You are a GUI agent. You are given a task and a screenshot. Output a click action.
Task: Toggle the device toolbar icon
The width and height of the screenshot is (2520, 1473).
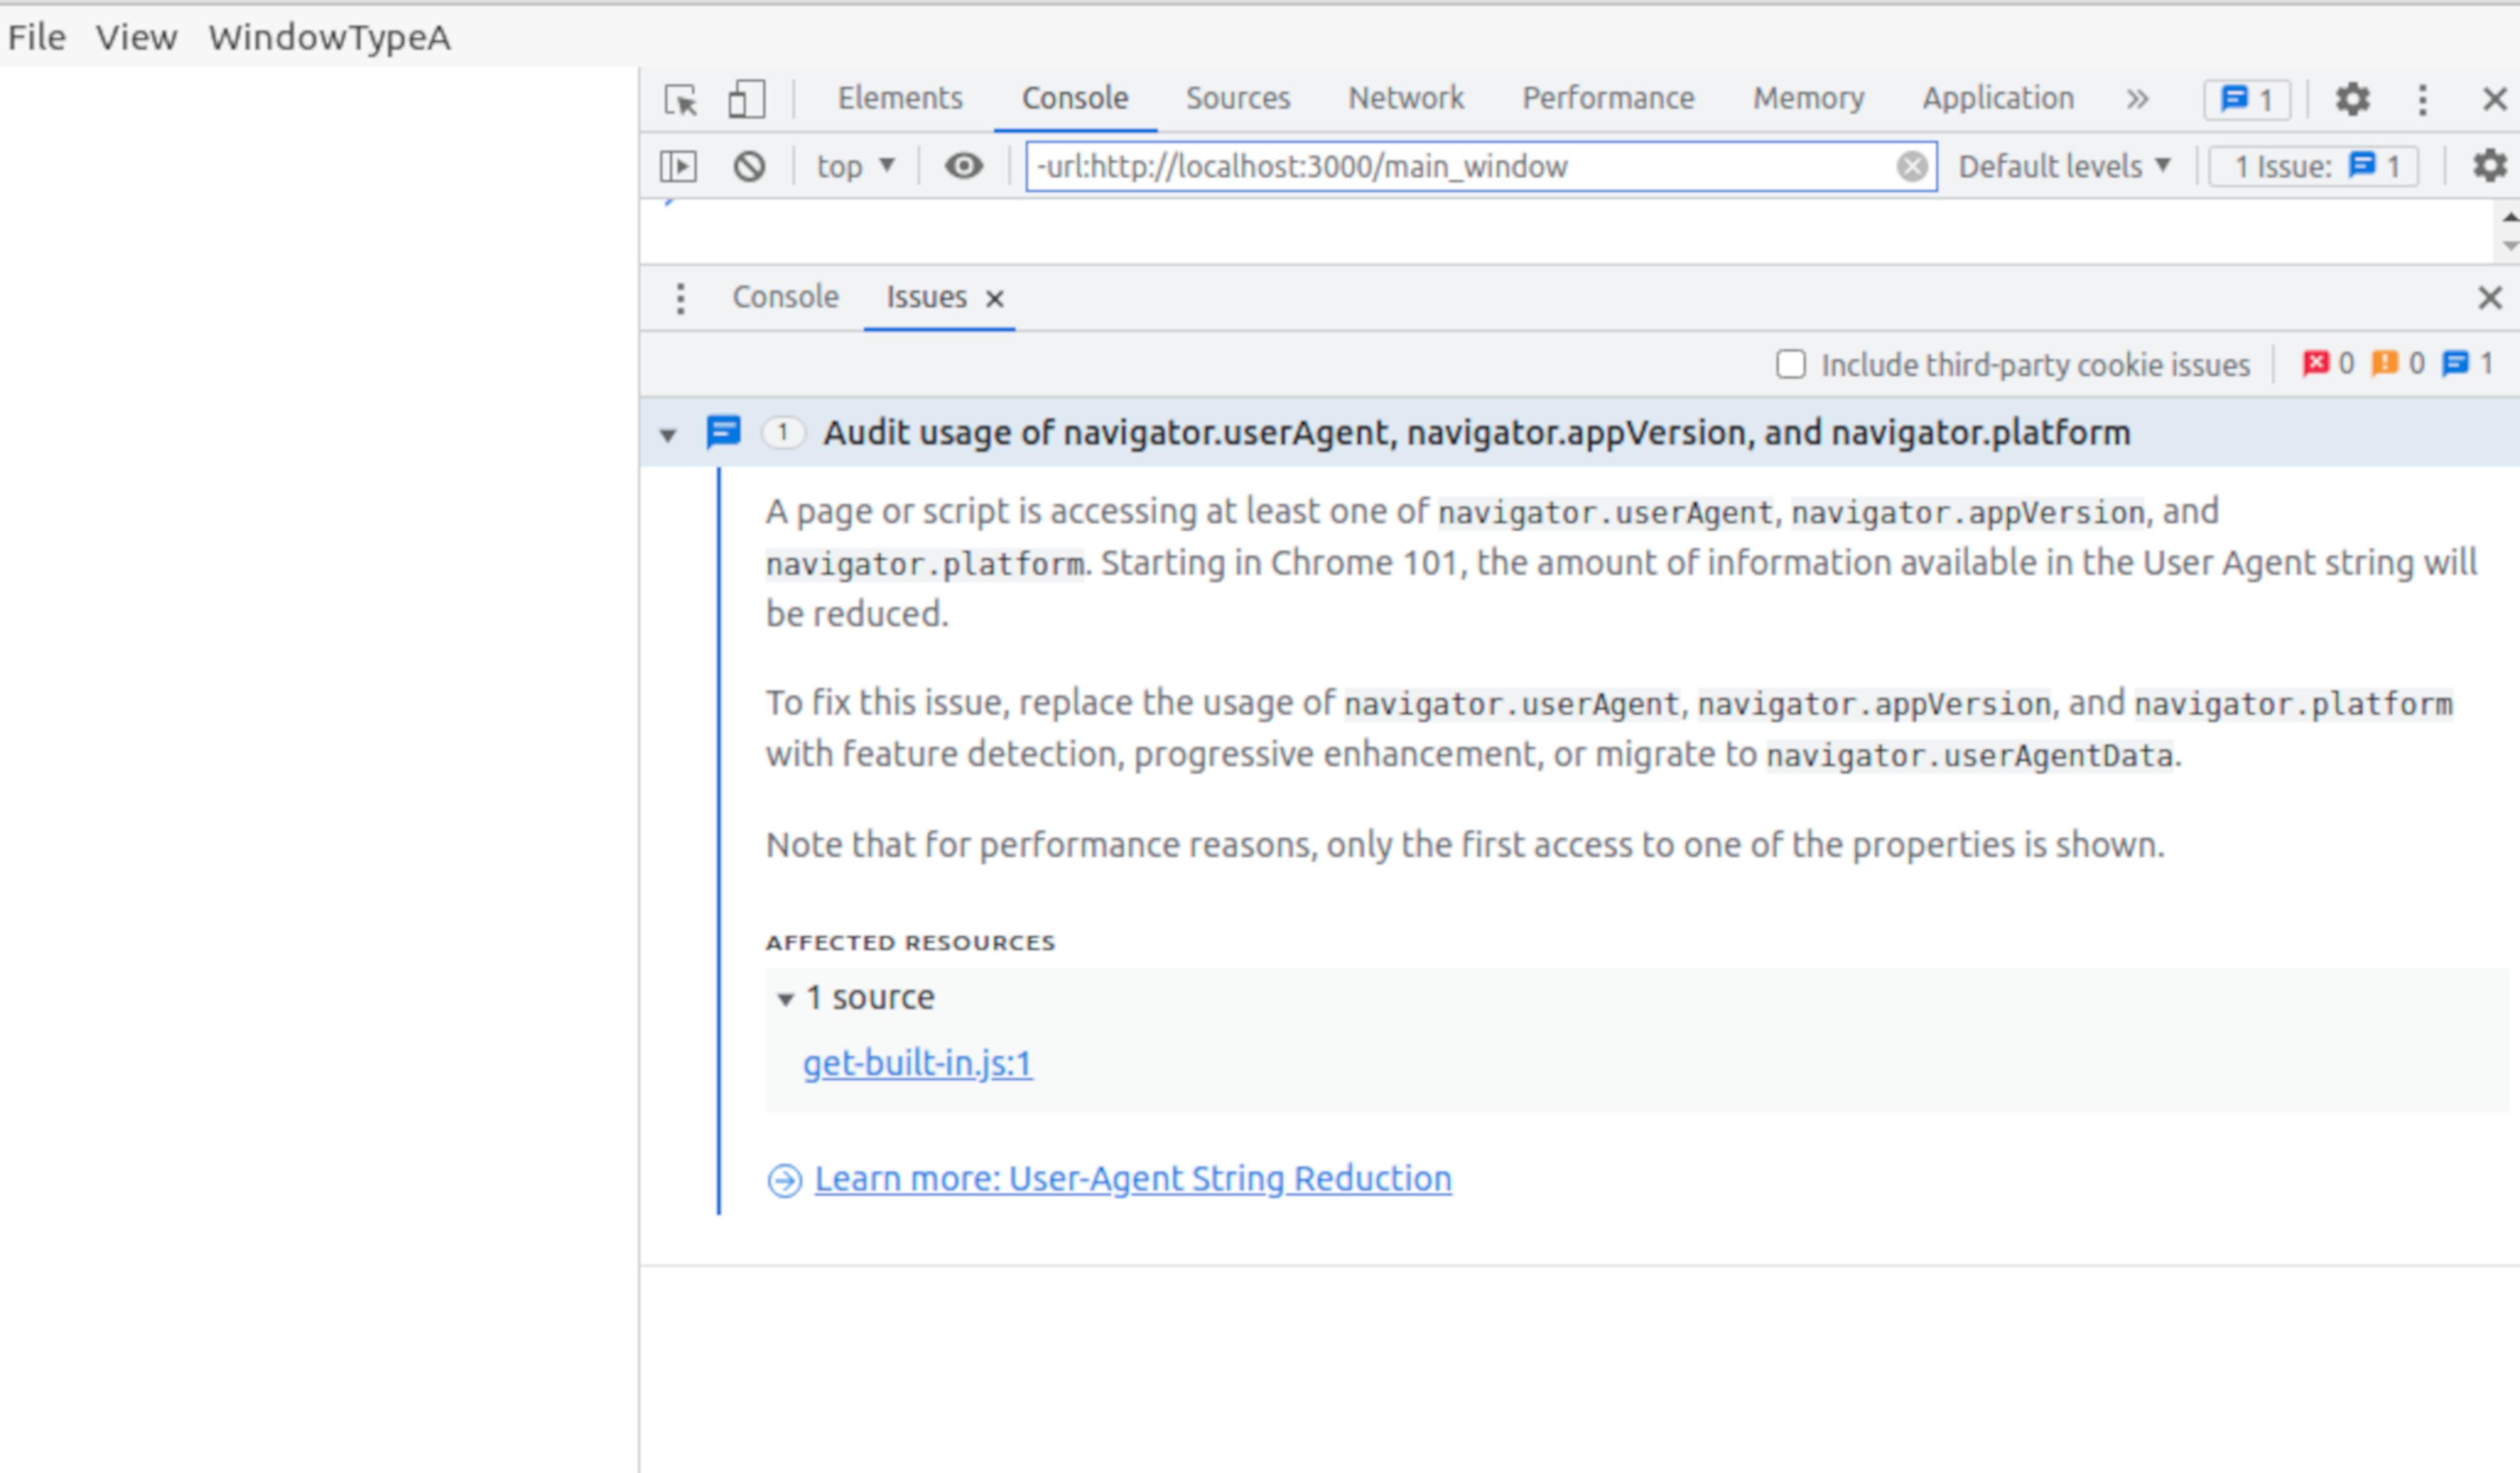coord(746,100)
